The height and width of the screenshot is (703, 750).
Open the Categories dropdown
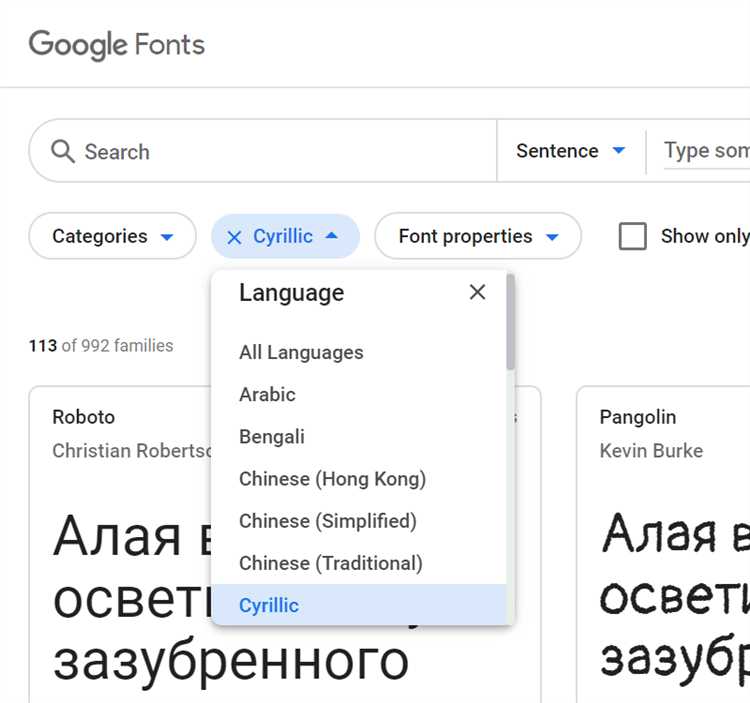112,236
